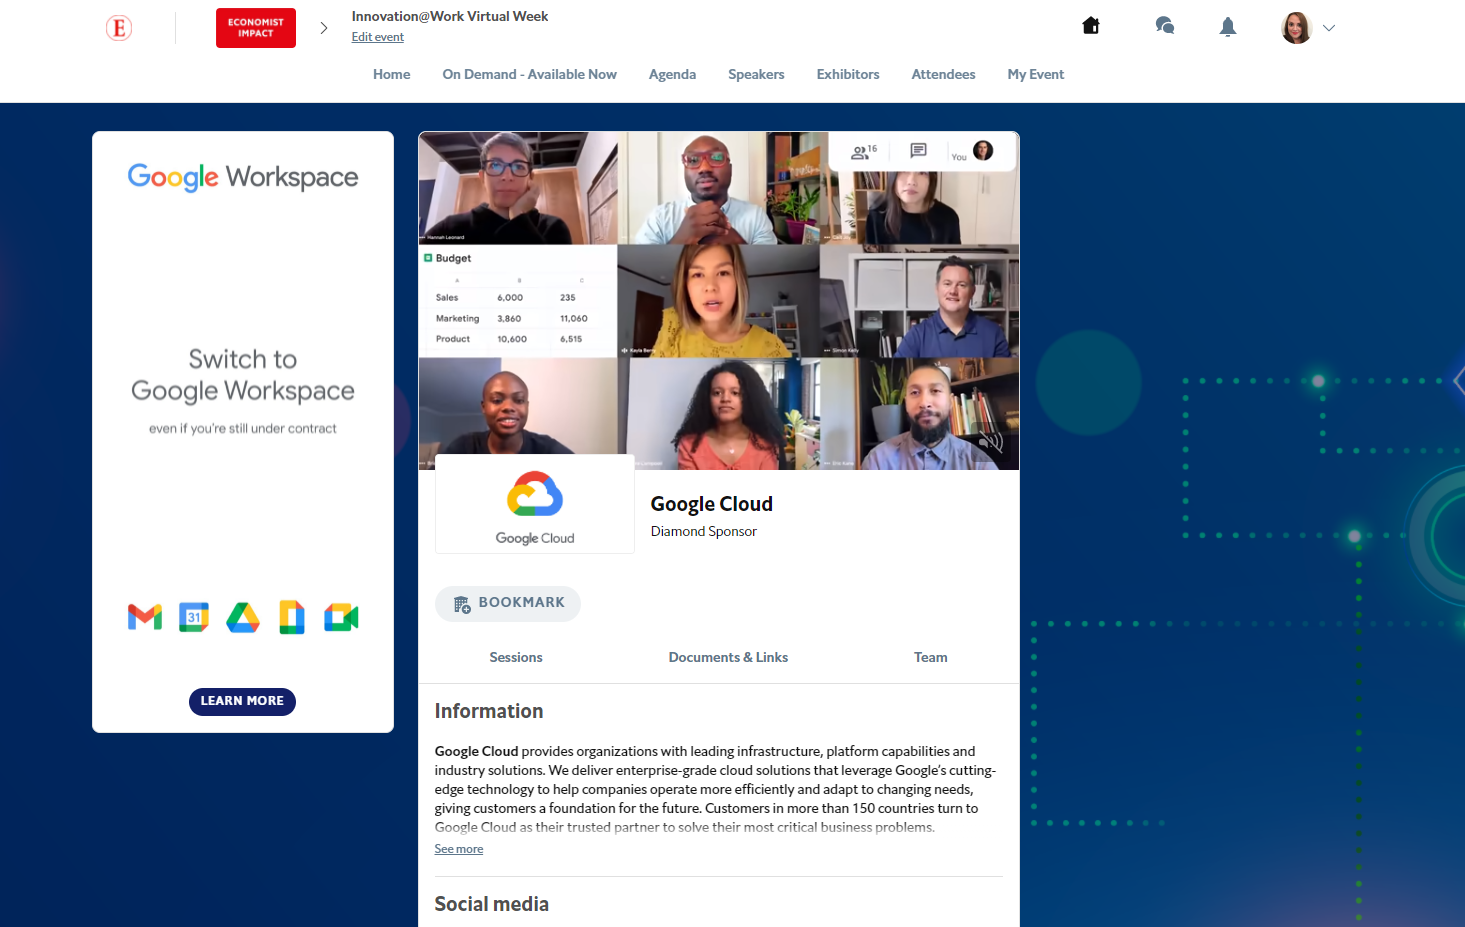Click the Diamond Sponsor label

pos(704,531)
